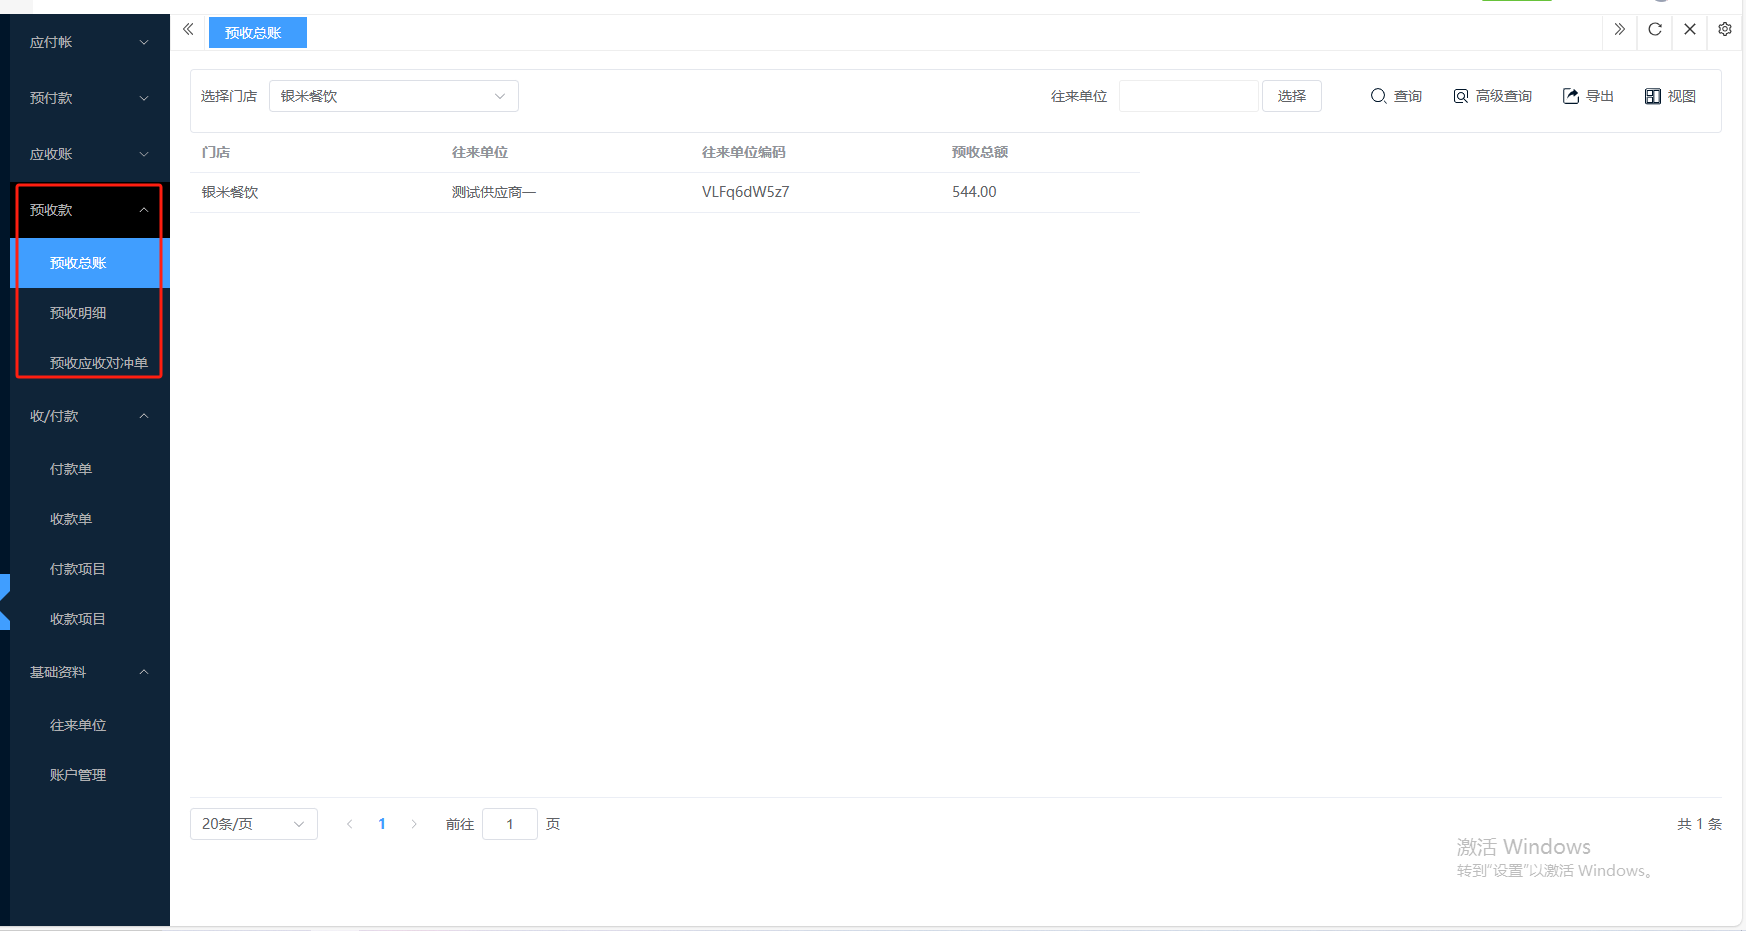Open 收款单 menu item
Viewport: 1746px width, 931px height.
(90, 519)
